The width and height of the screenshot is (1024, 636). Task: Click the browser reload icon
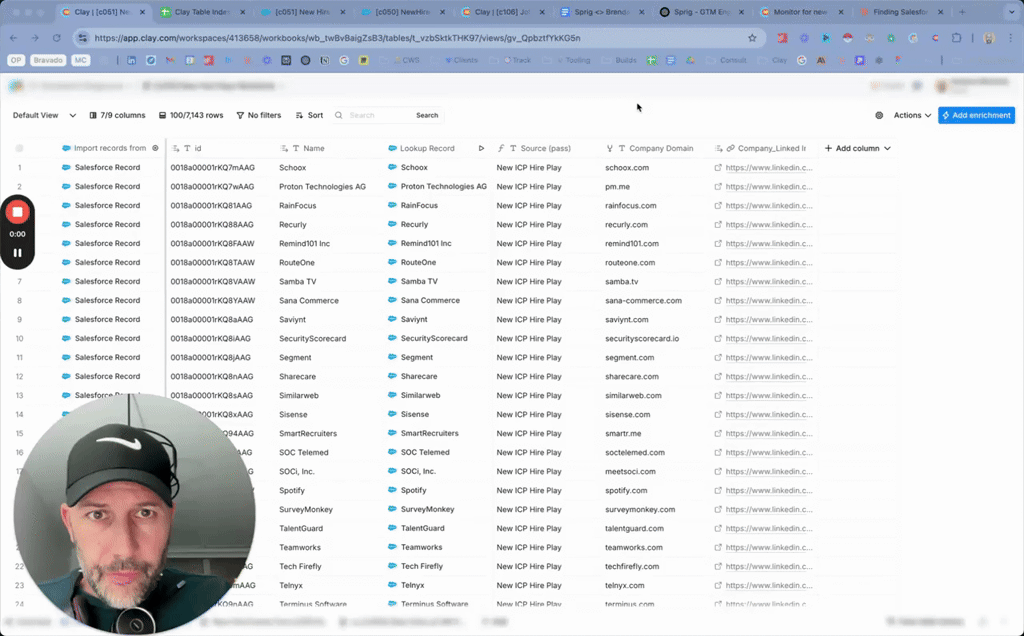coord(57,38)
